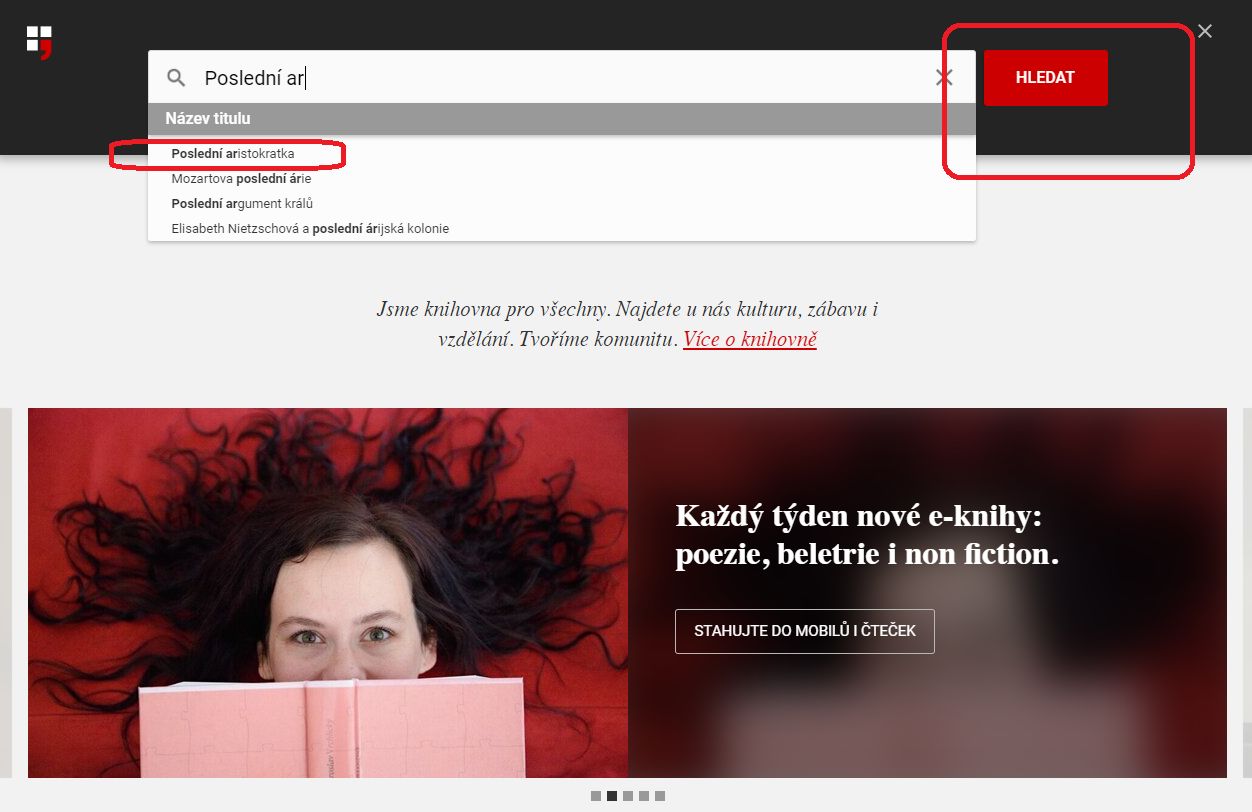Go to the first carousel slide dot

(x=596, y=796)
